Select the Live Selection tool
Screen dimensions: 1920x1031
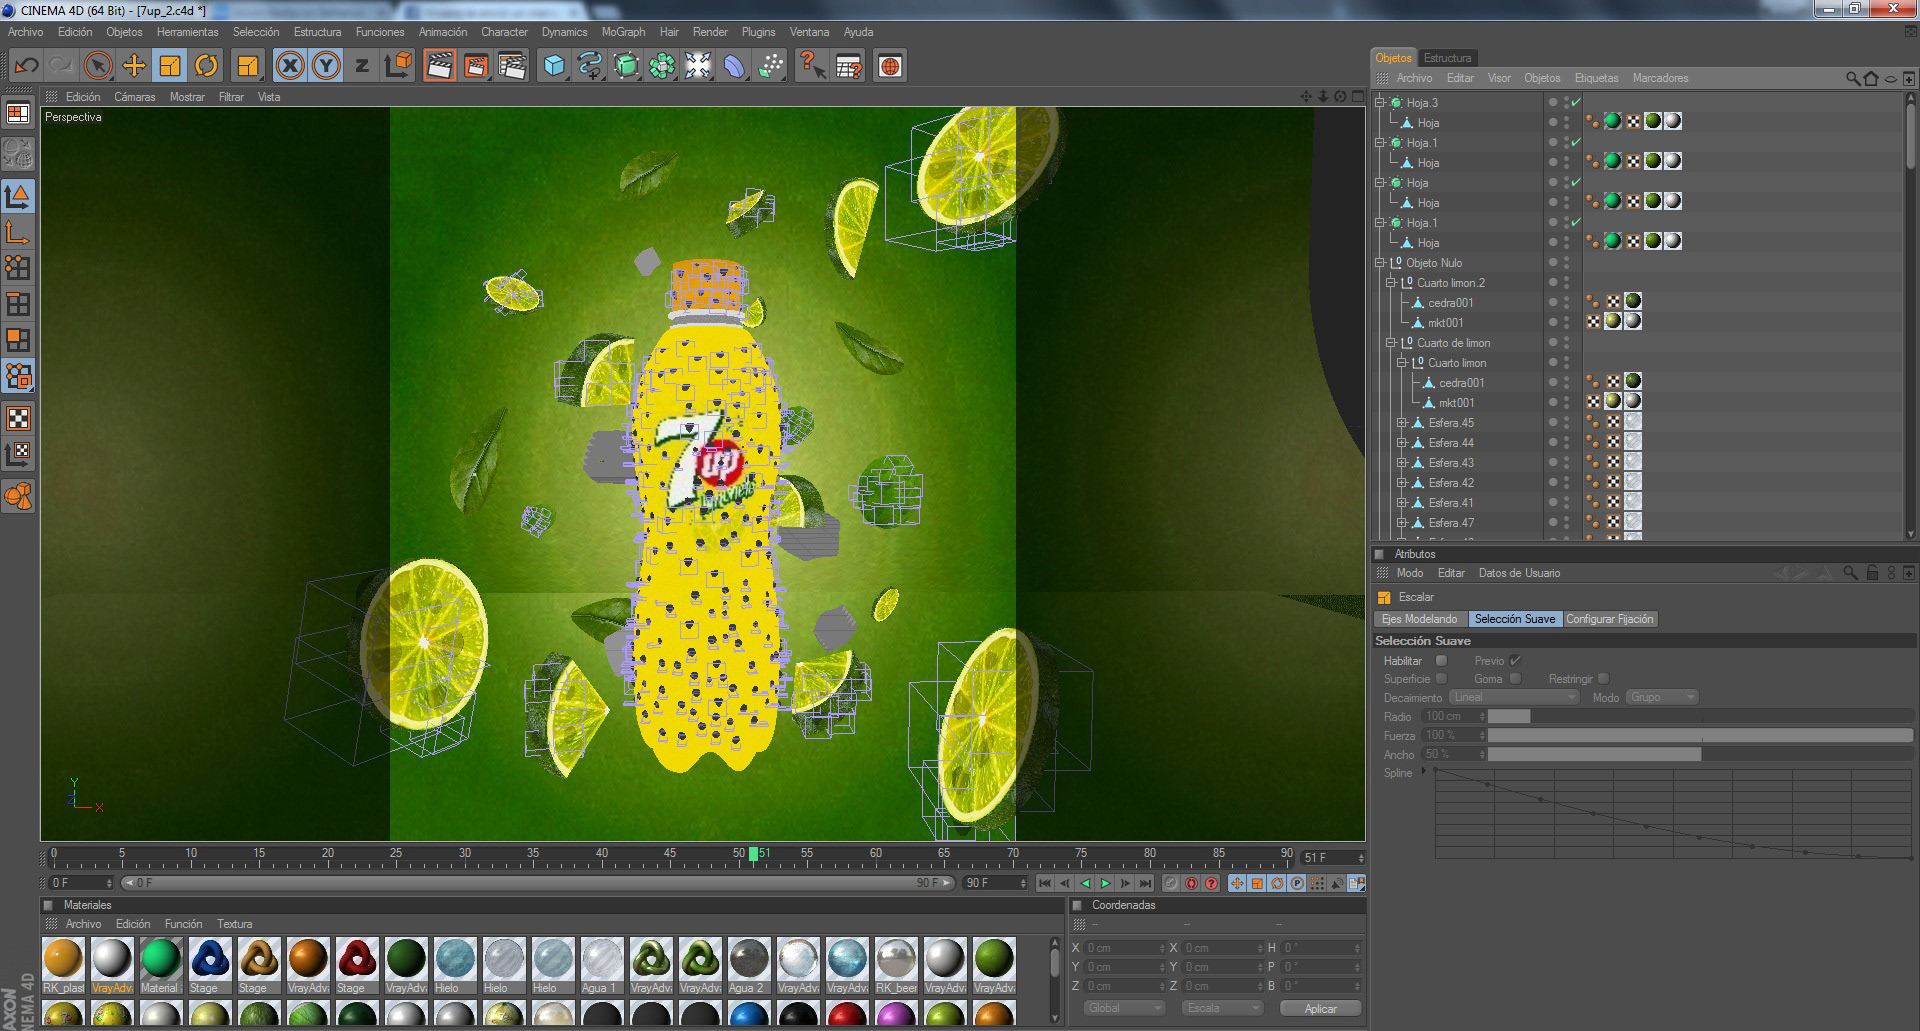tap(98, 66)
